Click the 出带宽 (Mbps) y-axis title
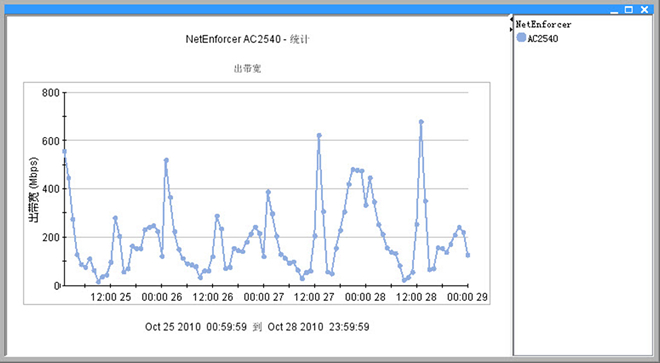 pos(33,190)
